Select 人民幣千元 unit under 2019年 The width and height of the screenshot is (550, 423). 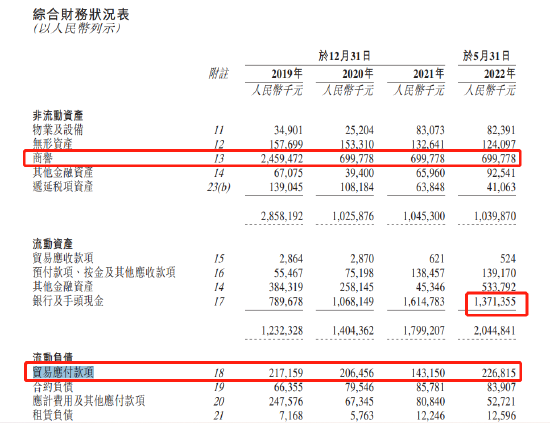277,90
